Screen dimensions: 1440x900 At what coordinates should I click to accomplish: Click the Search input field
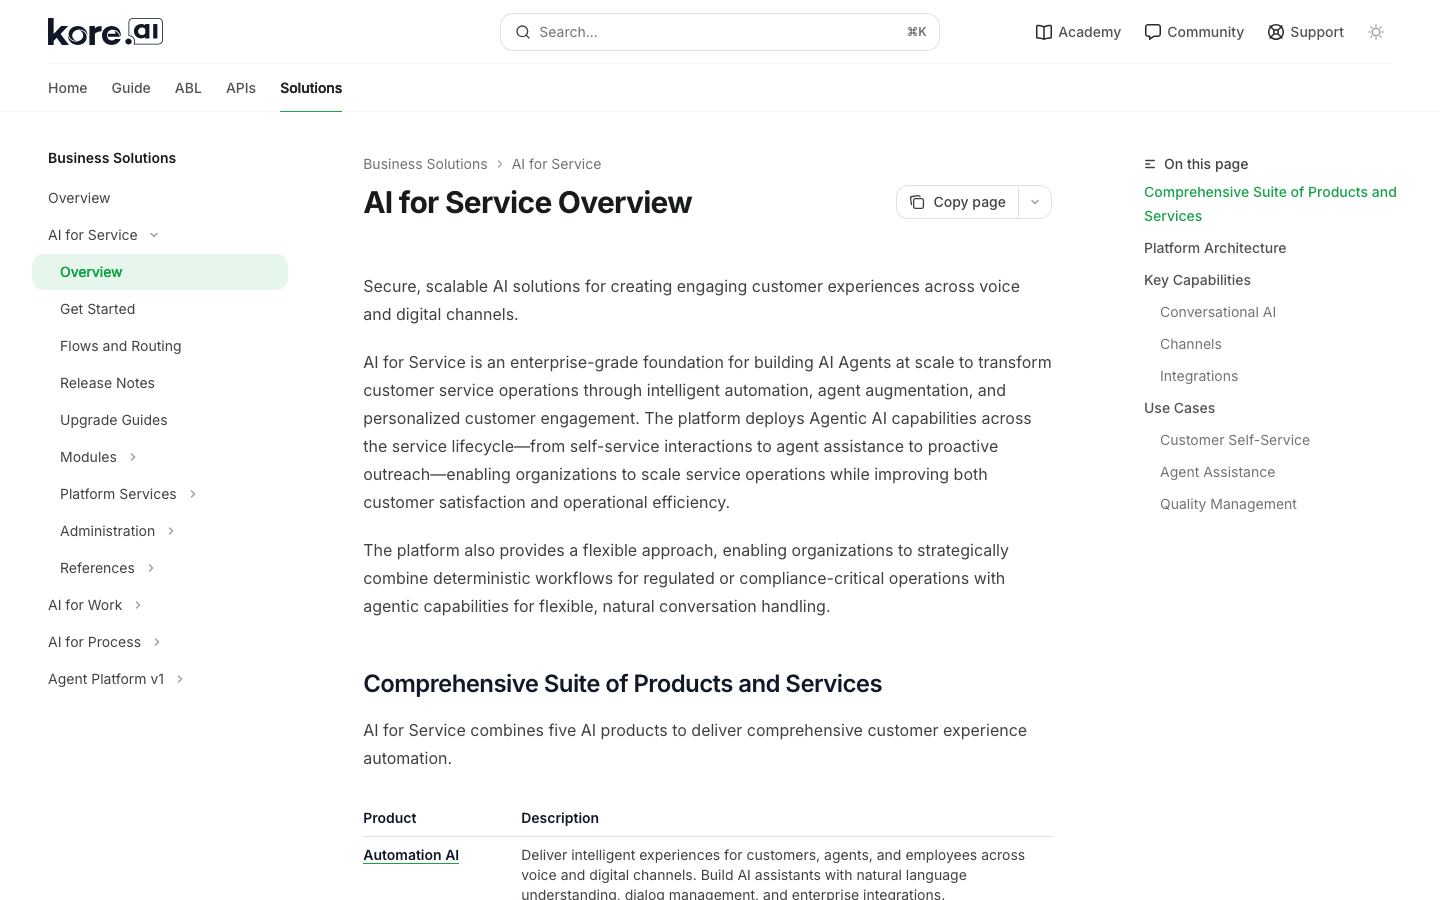tap(720, 32)
